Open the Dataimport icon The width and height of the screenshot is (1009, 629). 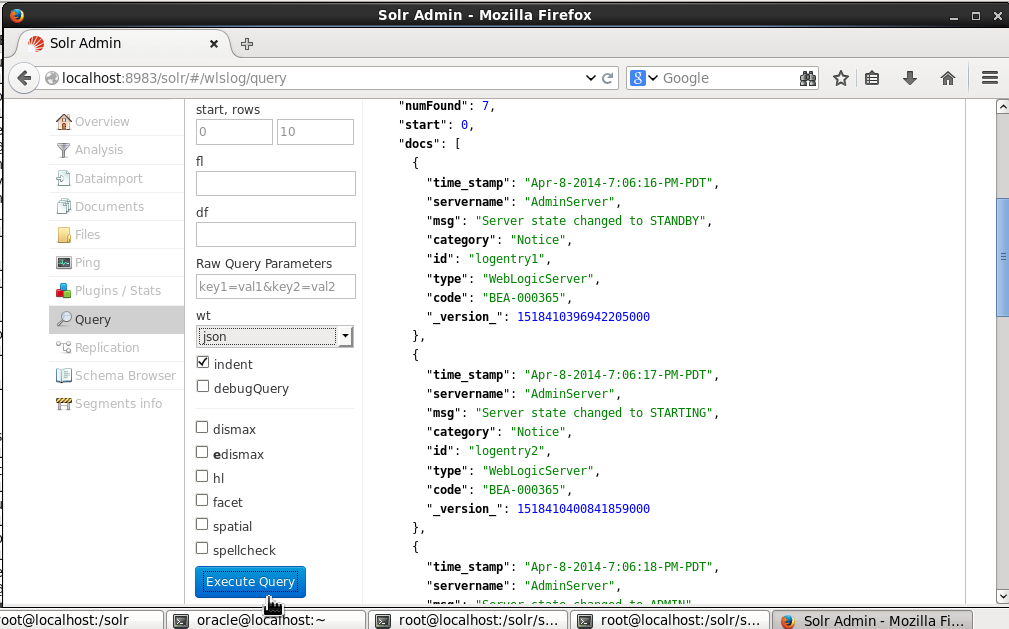63,178
